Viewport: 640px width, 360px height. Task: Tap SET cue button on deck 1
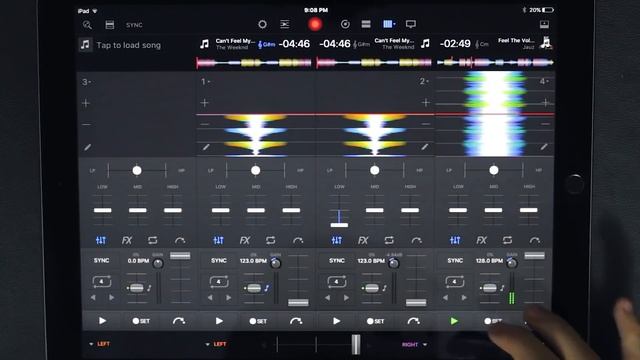(258, 321)
